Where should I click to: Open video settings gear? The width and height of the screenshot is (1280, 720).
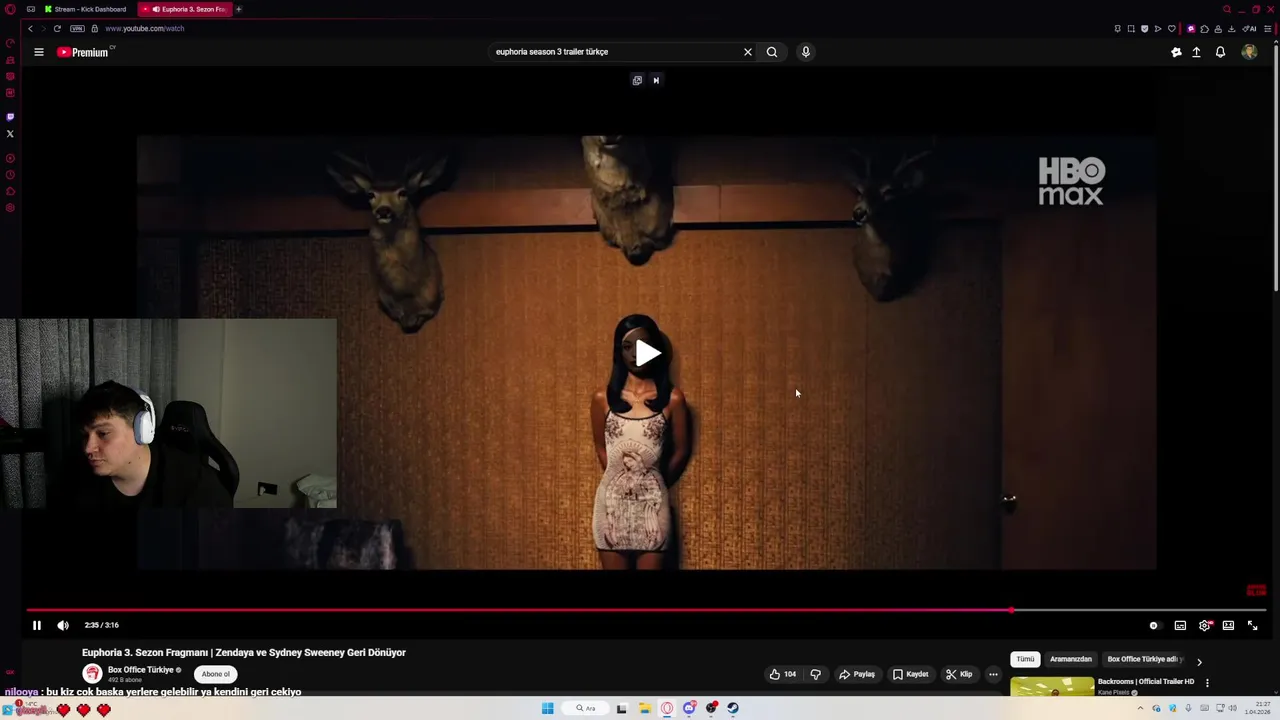[1204, 625]
